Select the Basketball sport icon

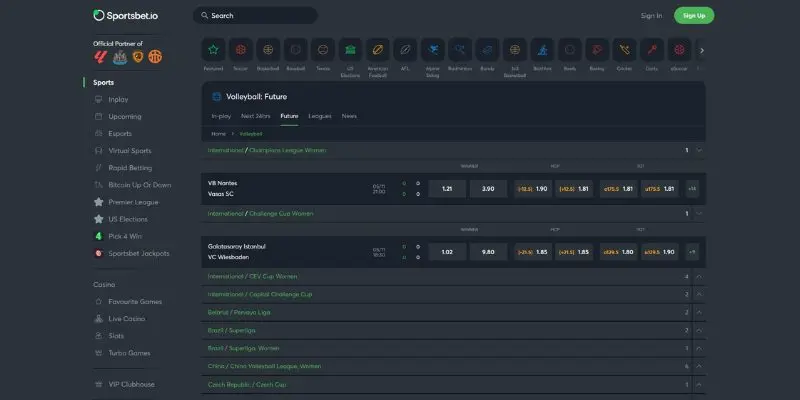coord(268,49)
